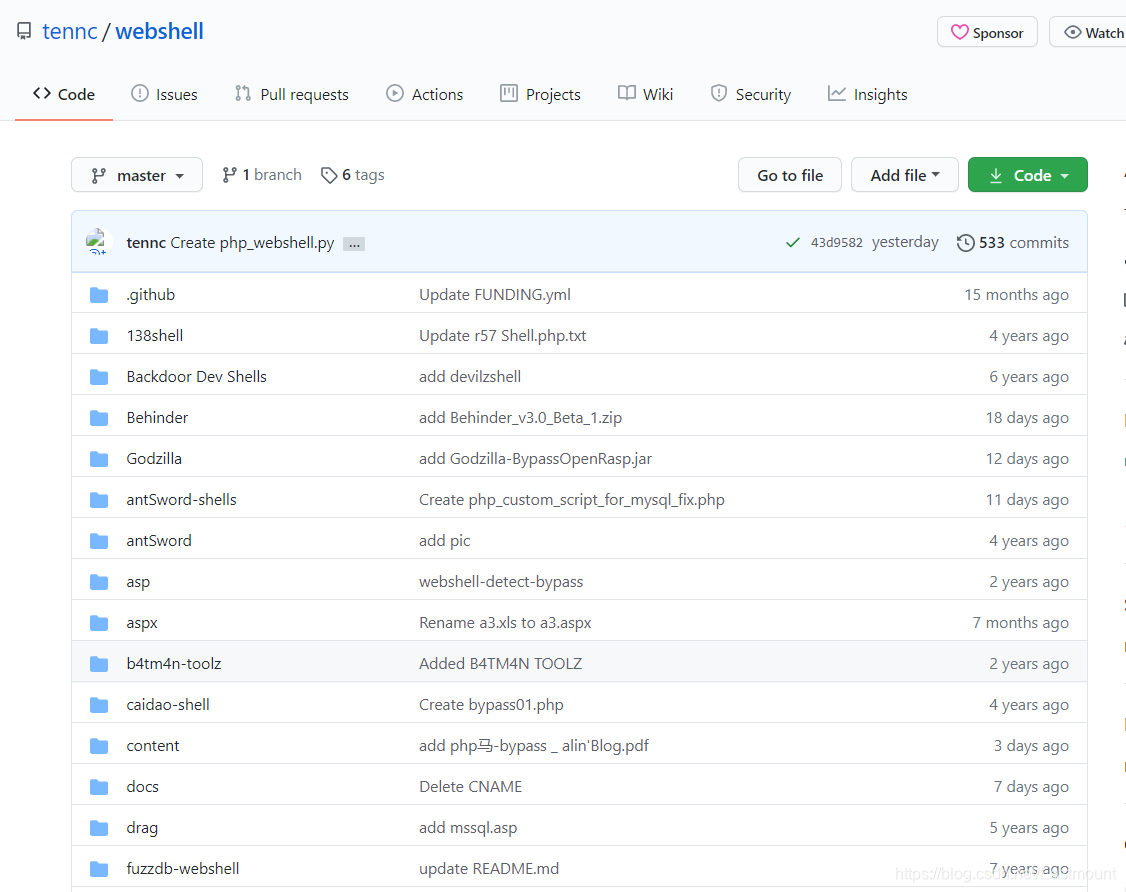The image size is (1126, 892).
Task: Open commit 'Added B4TM4N TOOLZ'
Action: tap(501, 664)
